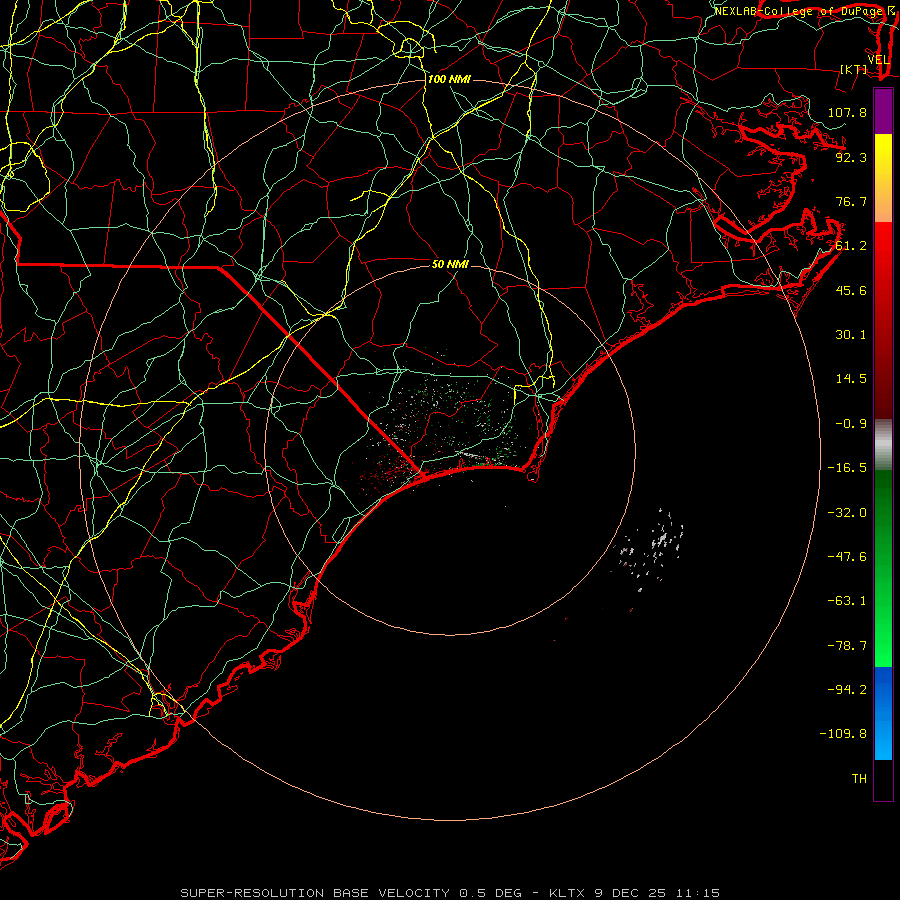This screenshot has height=900, width=900.
Task: Click the -109.8 legend value
Action: tap(843, 734)
